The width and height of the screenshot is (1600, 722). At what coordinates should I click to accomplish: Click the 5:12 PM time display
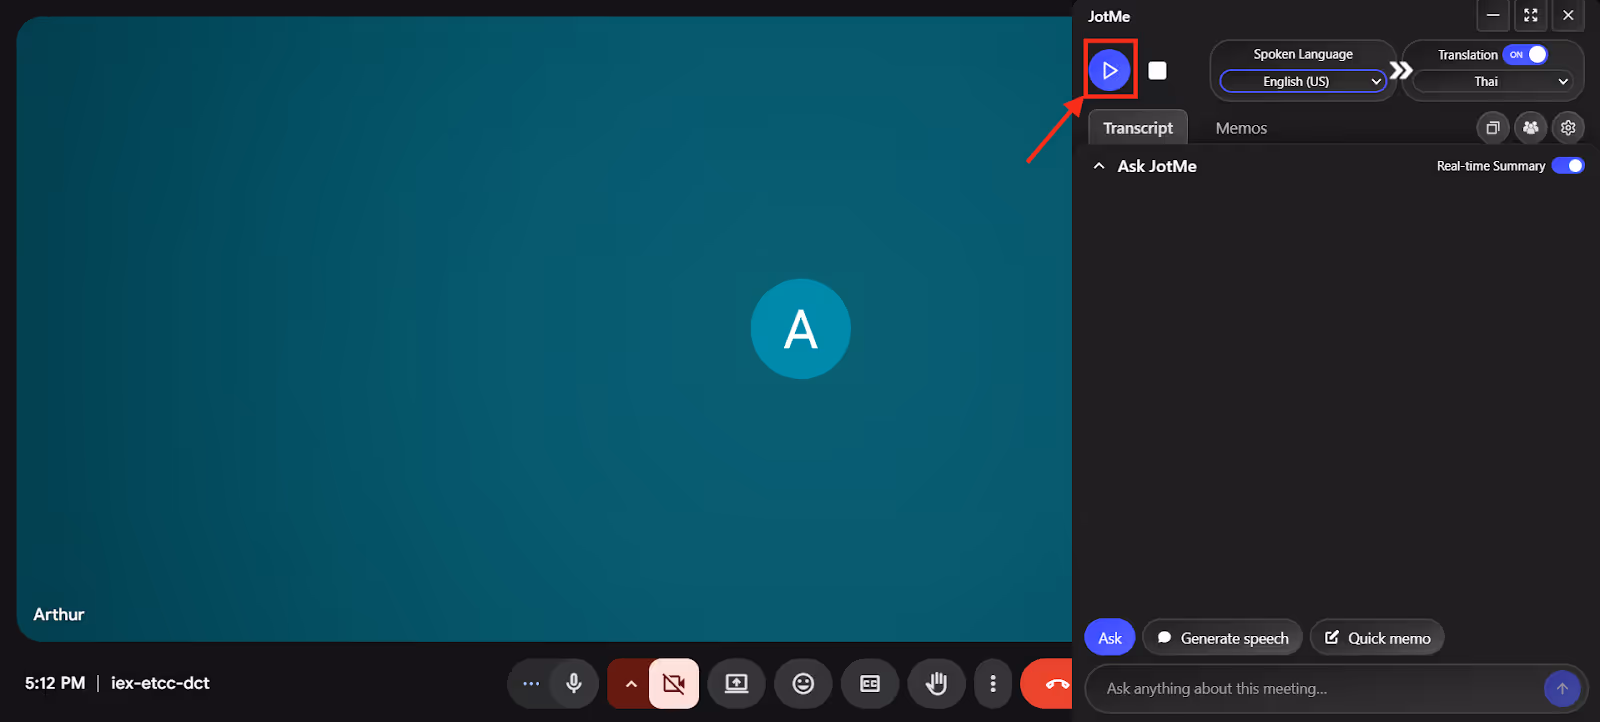pyautogui.click(x=55, y=683)
